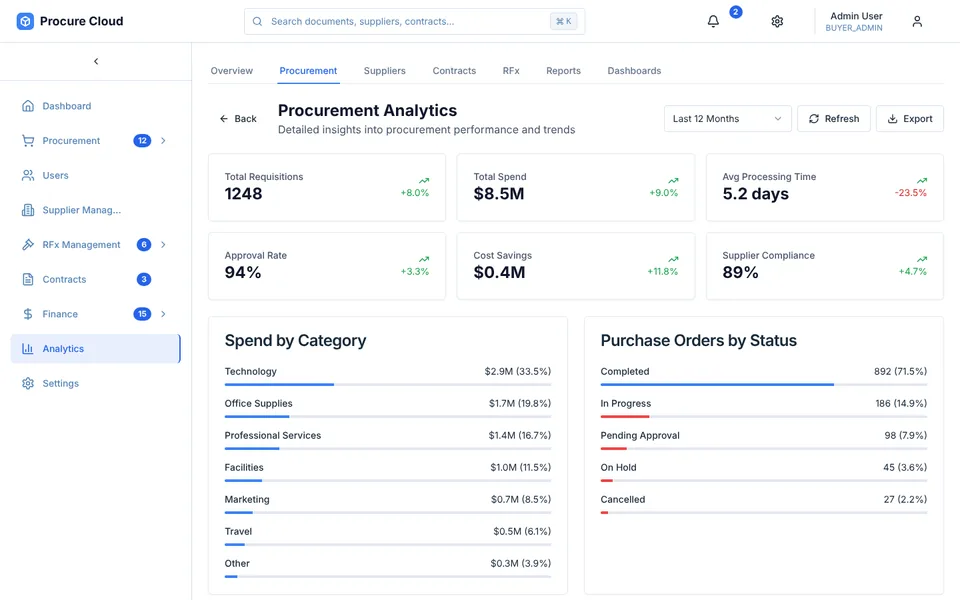Click the Professional Services $1.4M (16.7%) value
This screenshot has height=600, width=960.
tap(519, 435)
